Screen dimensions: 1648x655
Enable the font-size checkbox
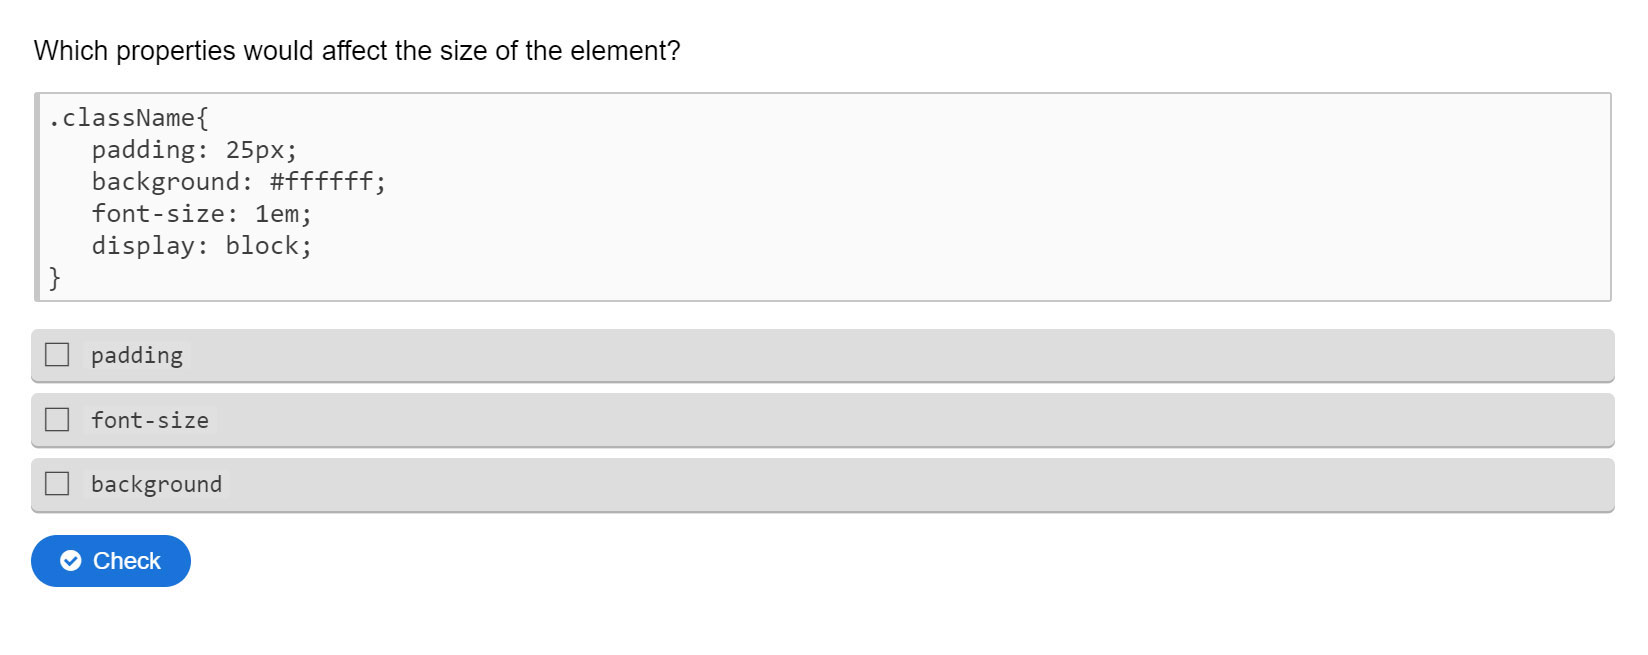coord(56,419)
